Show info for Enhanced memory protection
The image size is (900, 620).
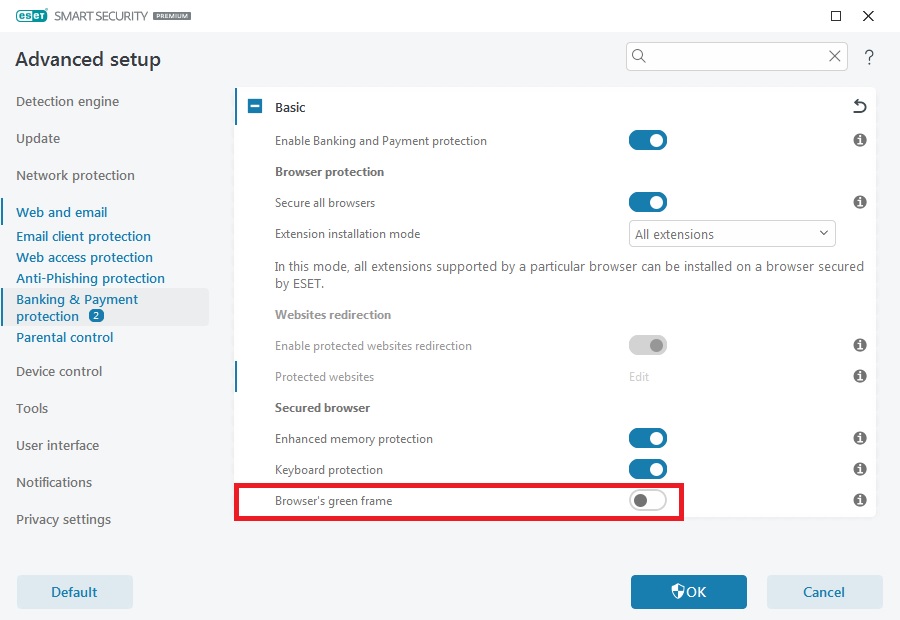click(x=859, y=438)
